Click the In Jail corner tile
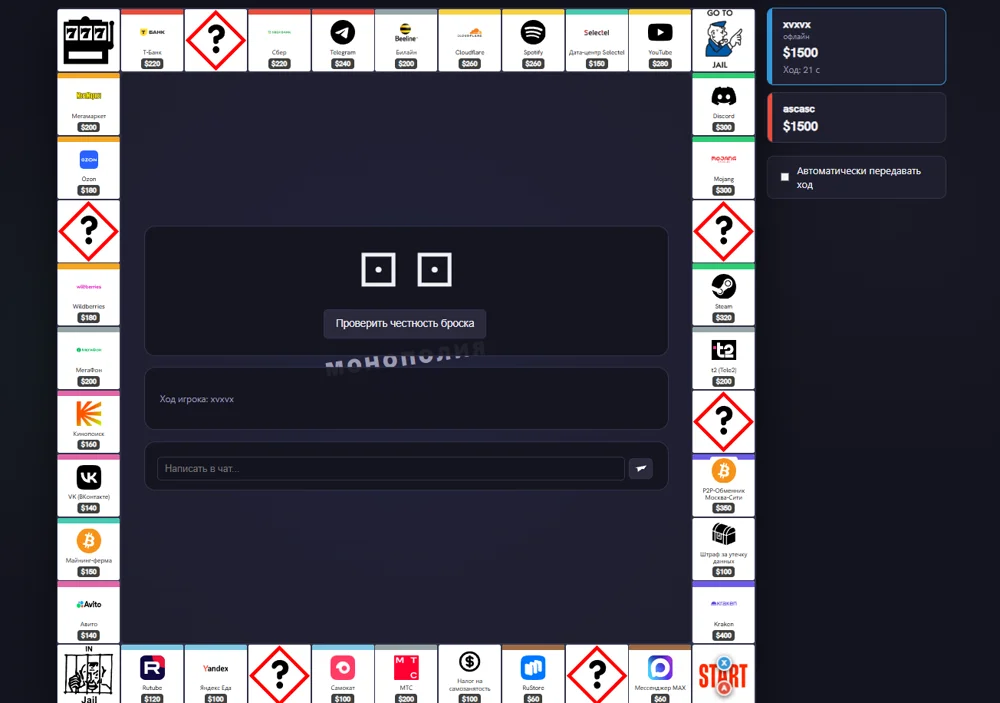 (x=89, y=674)
